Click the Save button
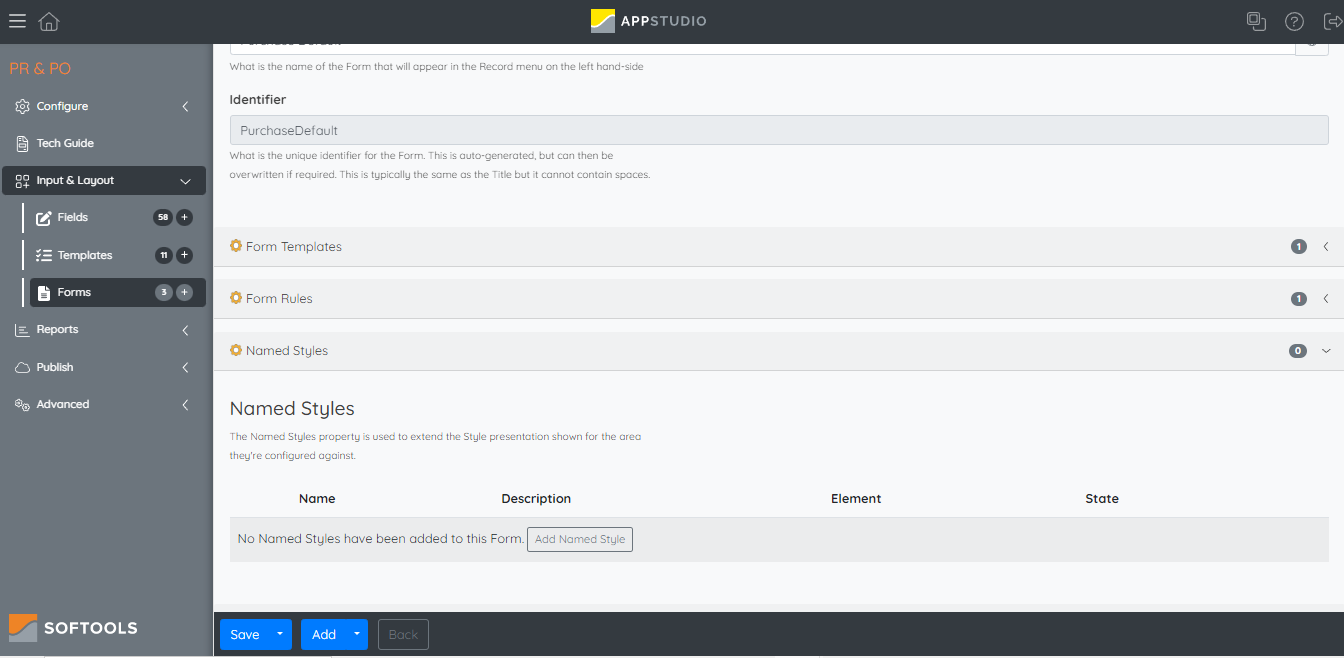The image size is (1344, 658). (x=245, y=634)
